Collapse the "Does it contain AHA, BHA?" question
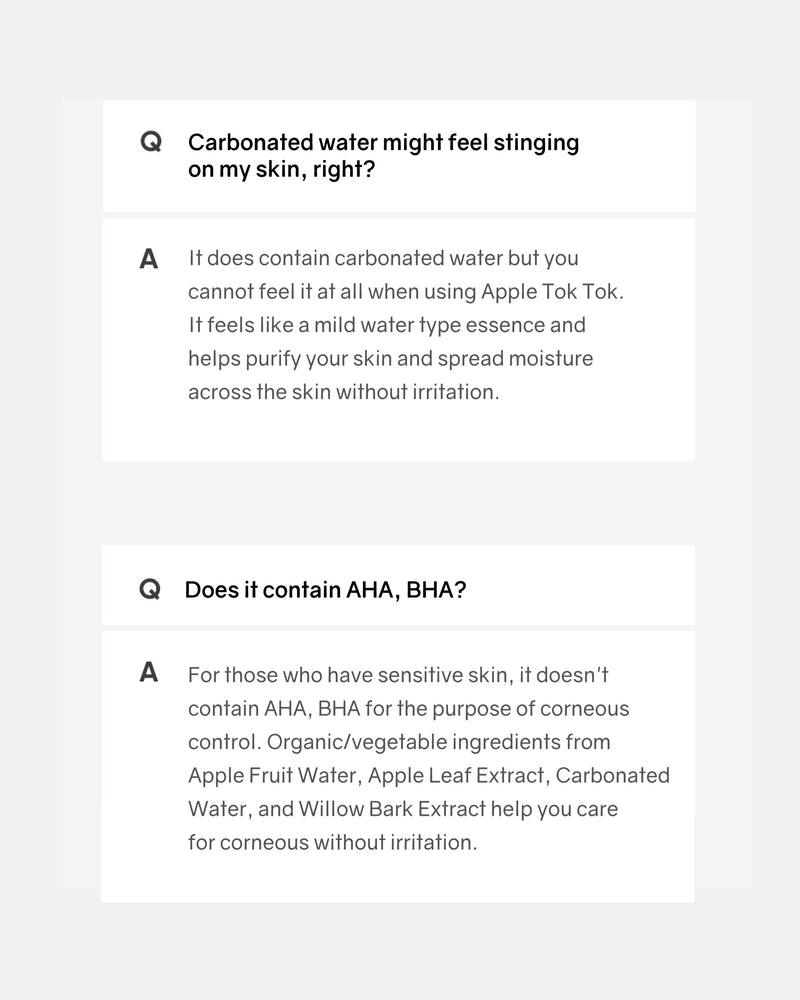The height and width of the screenshot is (1000, 800). [325, 590]
